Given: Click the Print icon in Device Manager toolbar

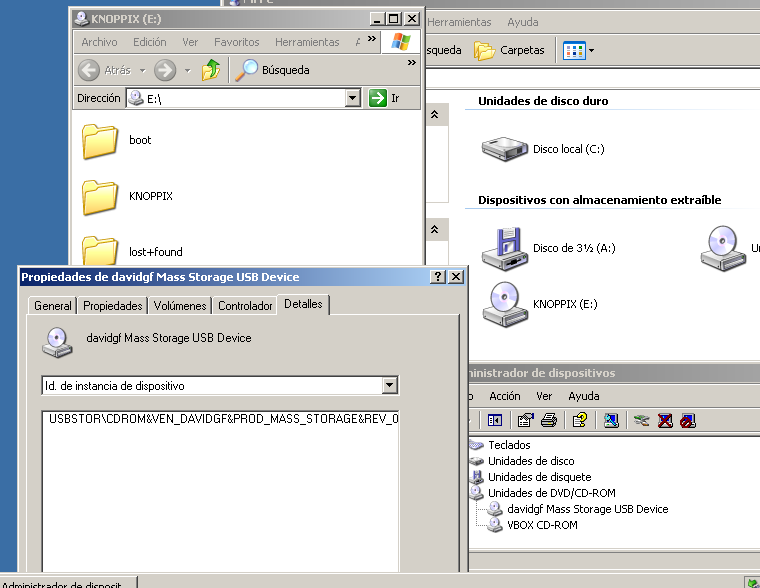Looking at the screenshot, I should (549, 420).
